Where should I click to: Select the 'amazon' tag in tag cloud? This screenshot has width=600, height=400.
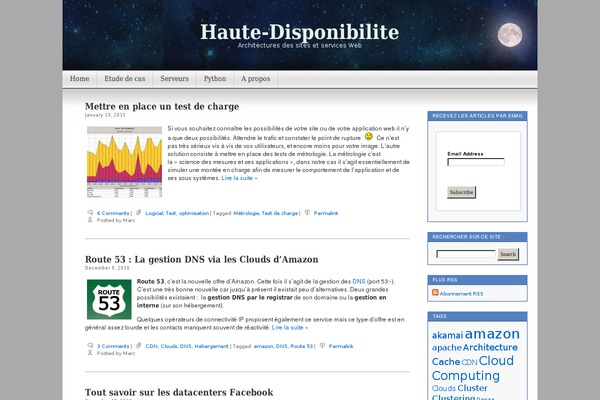tap(492, 335)
